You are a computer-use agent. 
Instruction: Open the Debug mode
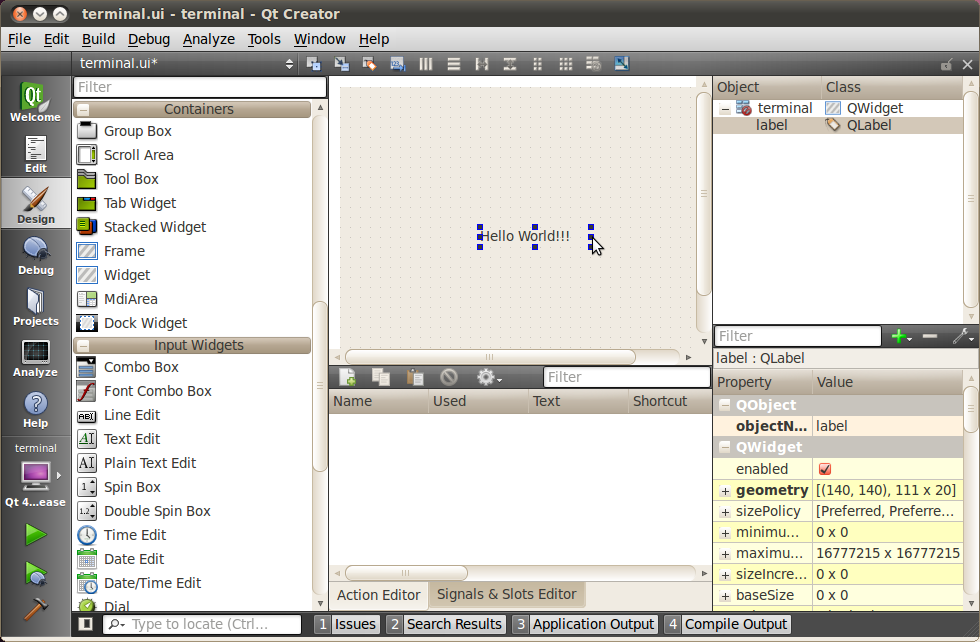[x=35, y=256]
